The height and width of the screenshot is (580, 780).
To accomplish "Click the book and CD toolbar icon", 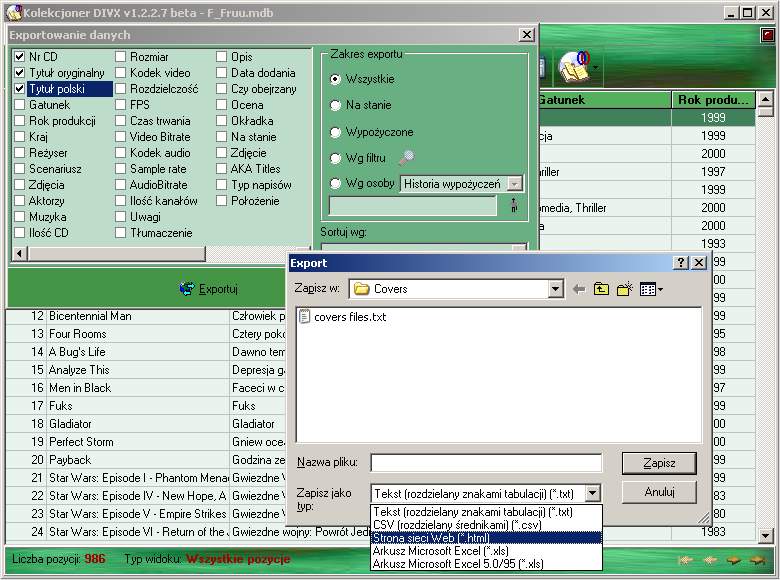I will tap(575, 68).
